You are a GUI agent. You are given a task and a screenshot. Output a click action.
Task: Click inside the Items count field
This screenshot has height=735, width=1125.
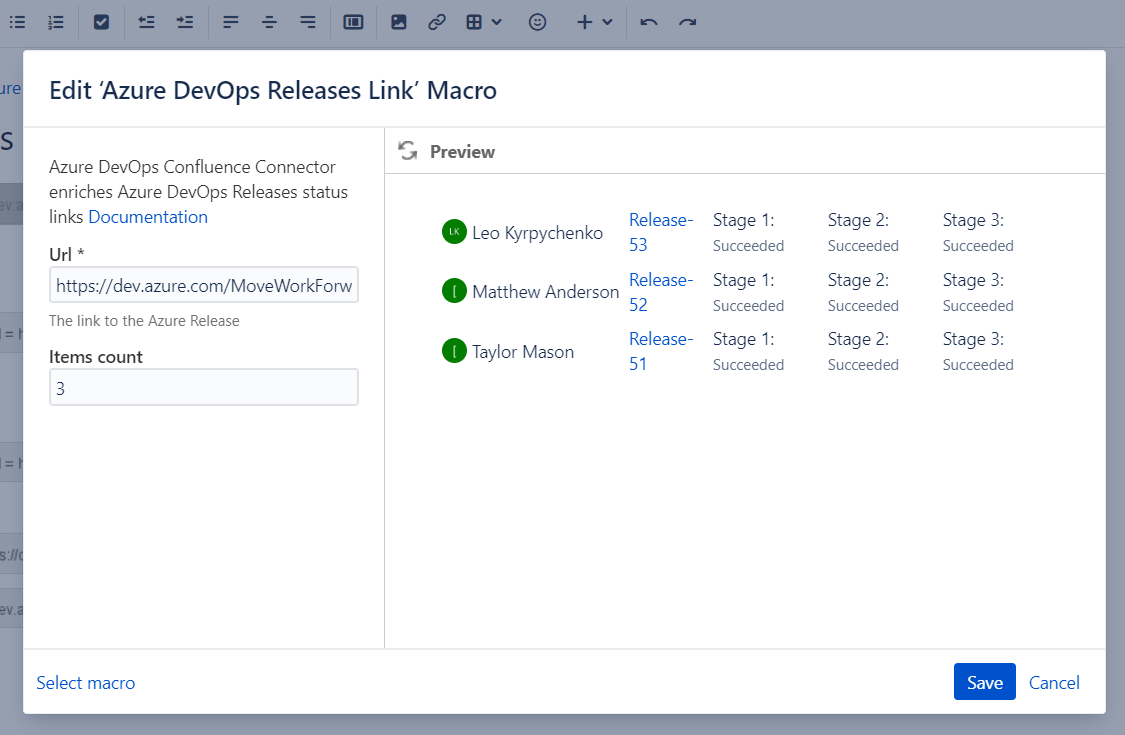203,387
